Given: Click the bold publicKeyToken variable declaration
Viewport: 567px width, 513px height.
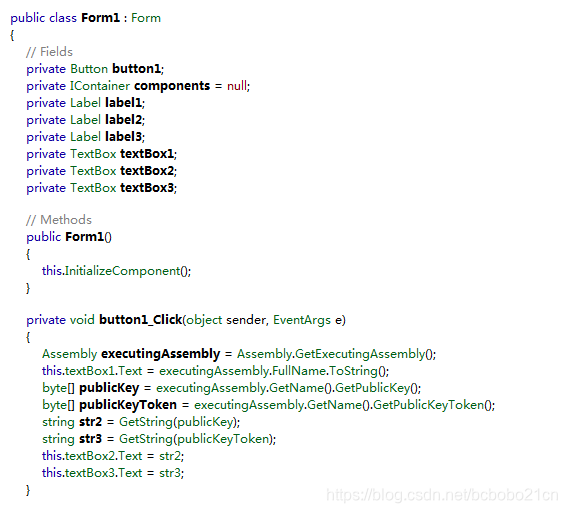Looking at the screenshot, I should tap(128, 405).
